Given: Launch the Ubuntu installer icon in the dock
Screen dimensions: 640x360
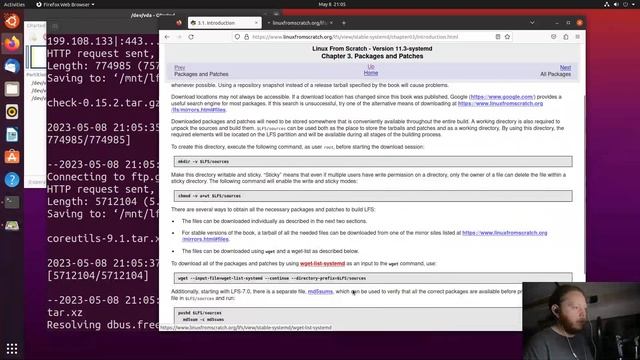Looking at the screenshot, I should 12,21.
